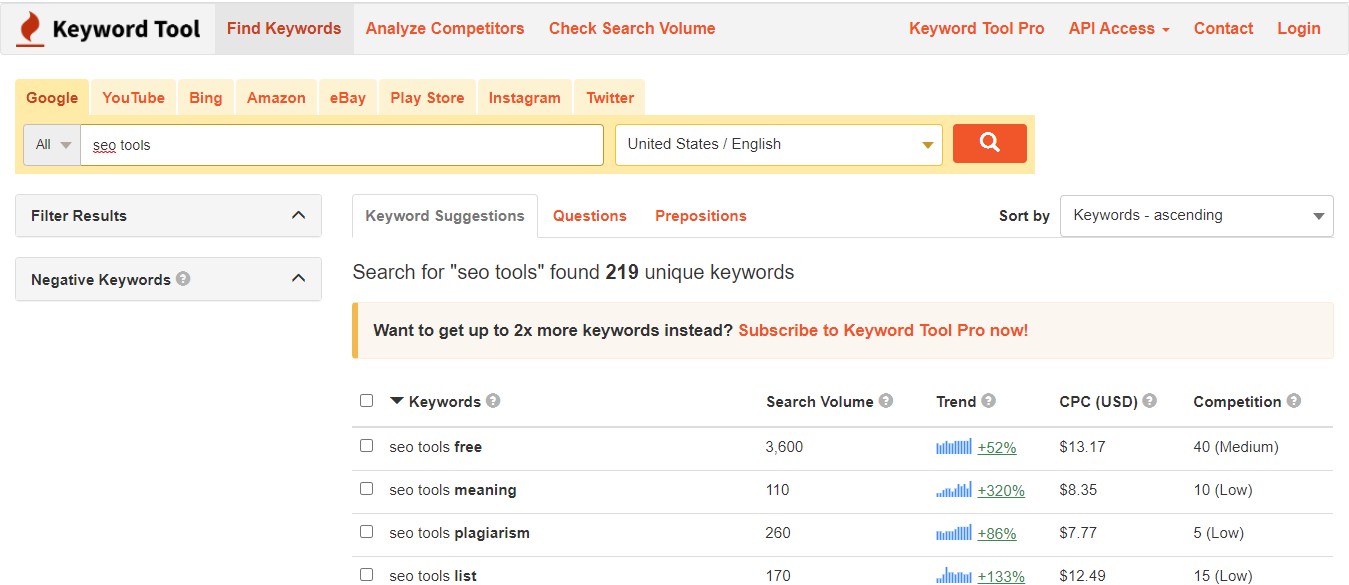
Task: Click the Competition column help icon
Action: [x=1293, y=401]
